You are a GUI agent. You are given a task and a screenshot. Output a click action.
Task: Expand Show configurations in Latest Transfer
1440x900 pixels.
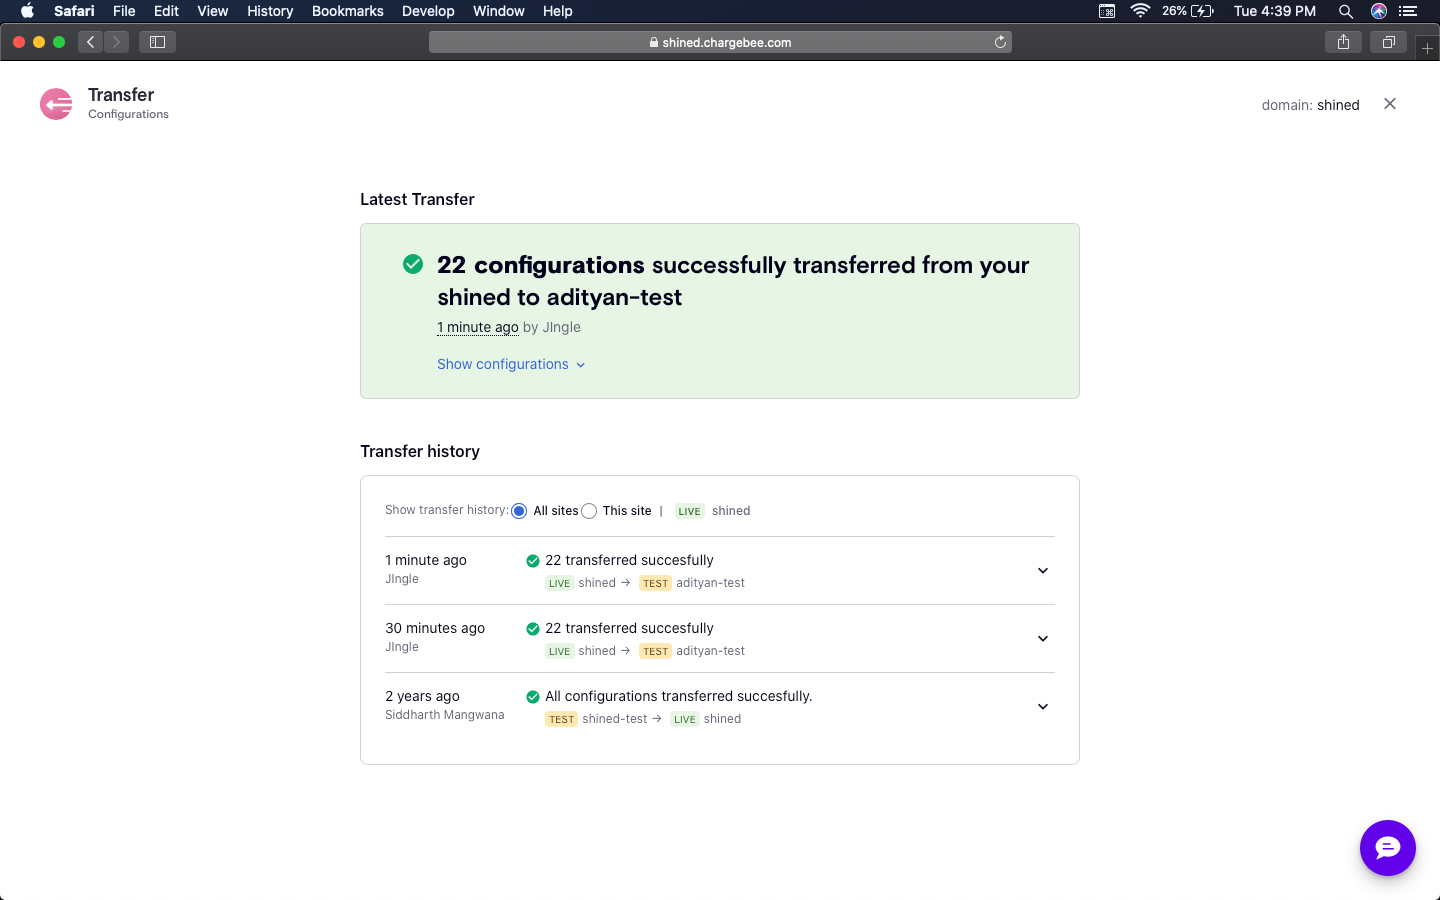tap(510, 364)
